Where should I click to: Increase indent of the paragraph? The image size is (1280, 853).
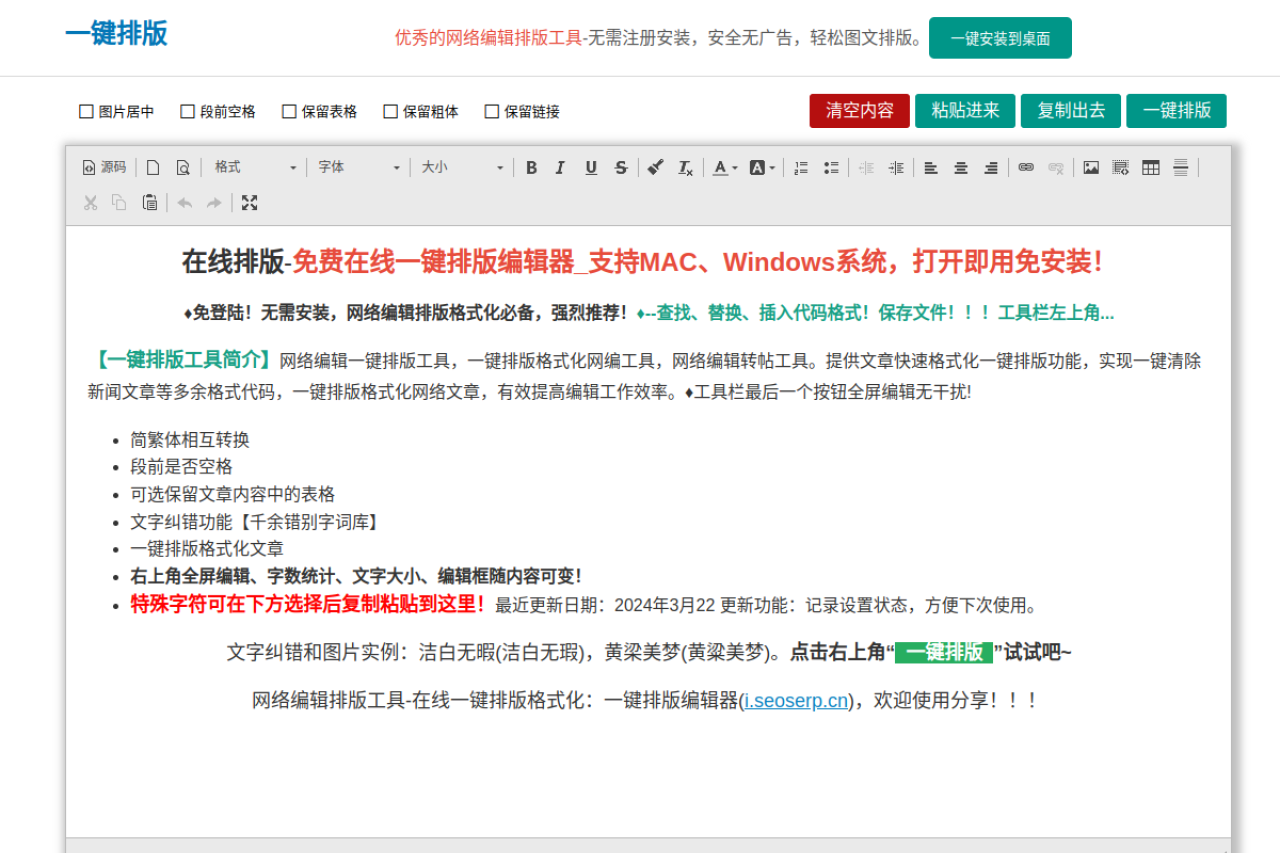click(896, 167)
